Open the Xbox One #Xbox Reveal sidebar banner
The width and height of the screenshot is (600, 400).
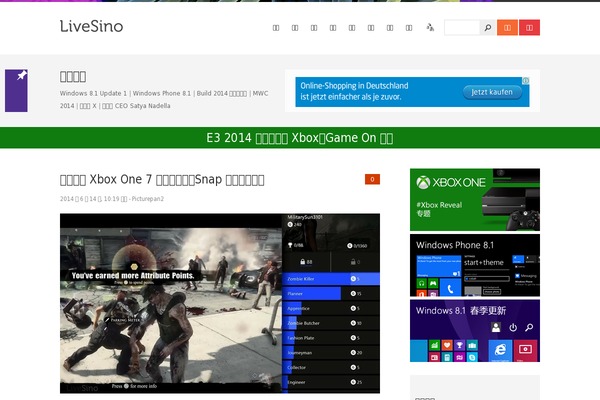coord(475,199)
